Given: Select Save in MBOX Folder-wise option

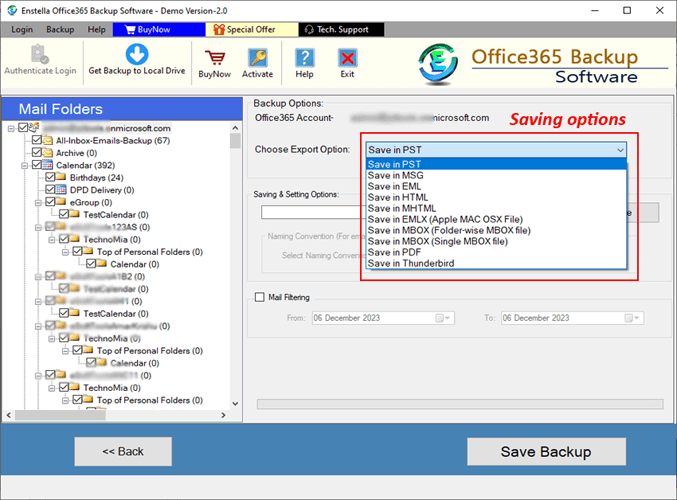Looking at the screenshot, I should (x=496, y=230).
